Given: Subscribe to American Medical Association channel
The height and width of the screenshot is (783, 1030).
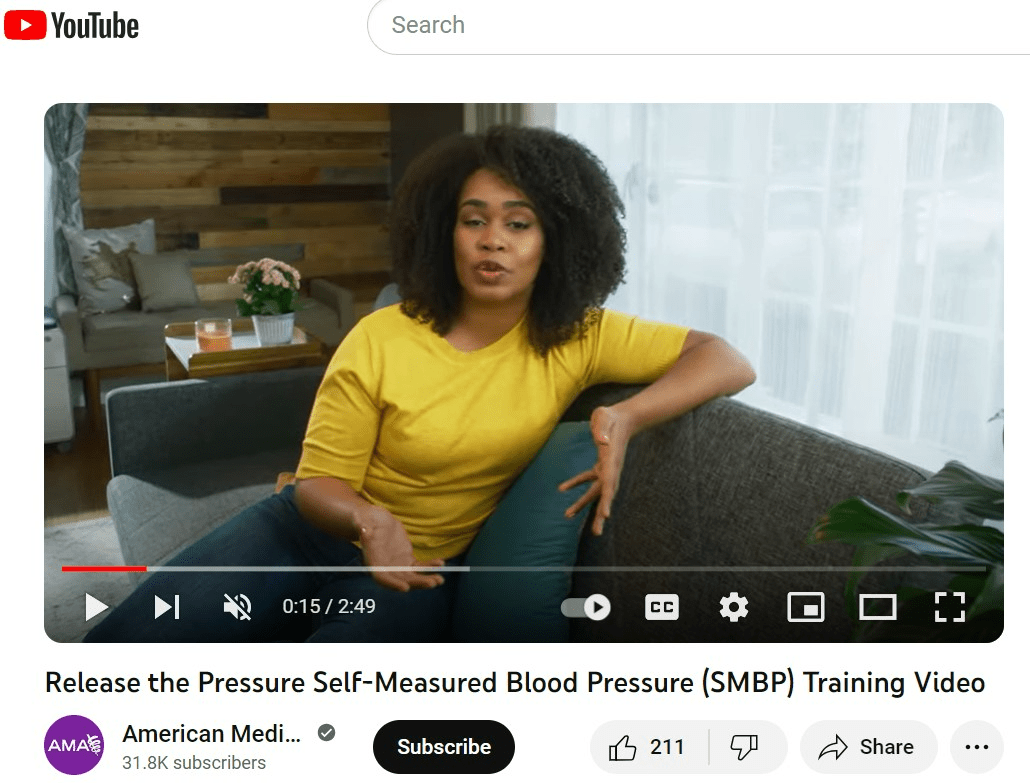Looking at the screenshot, I should pos(444,747).
